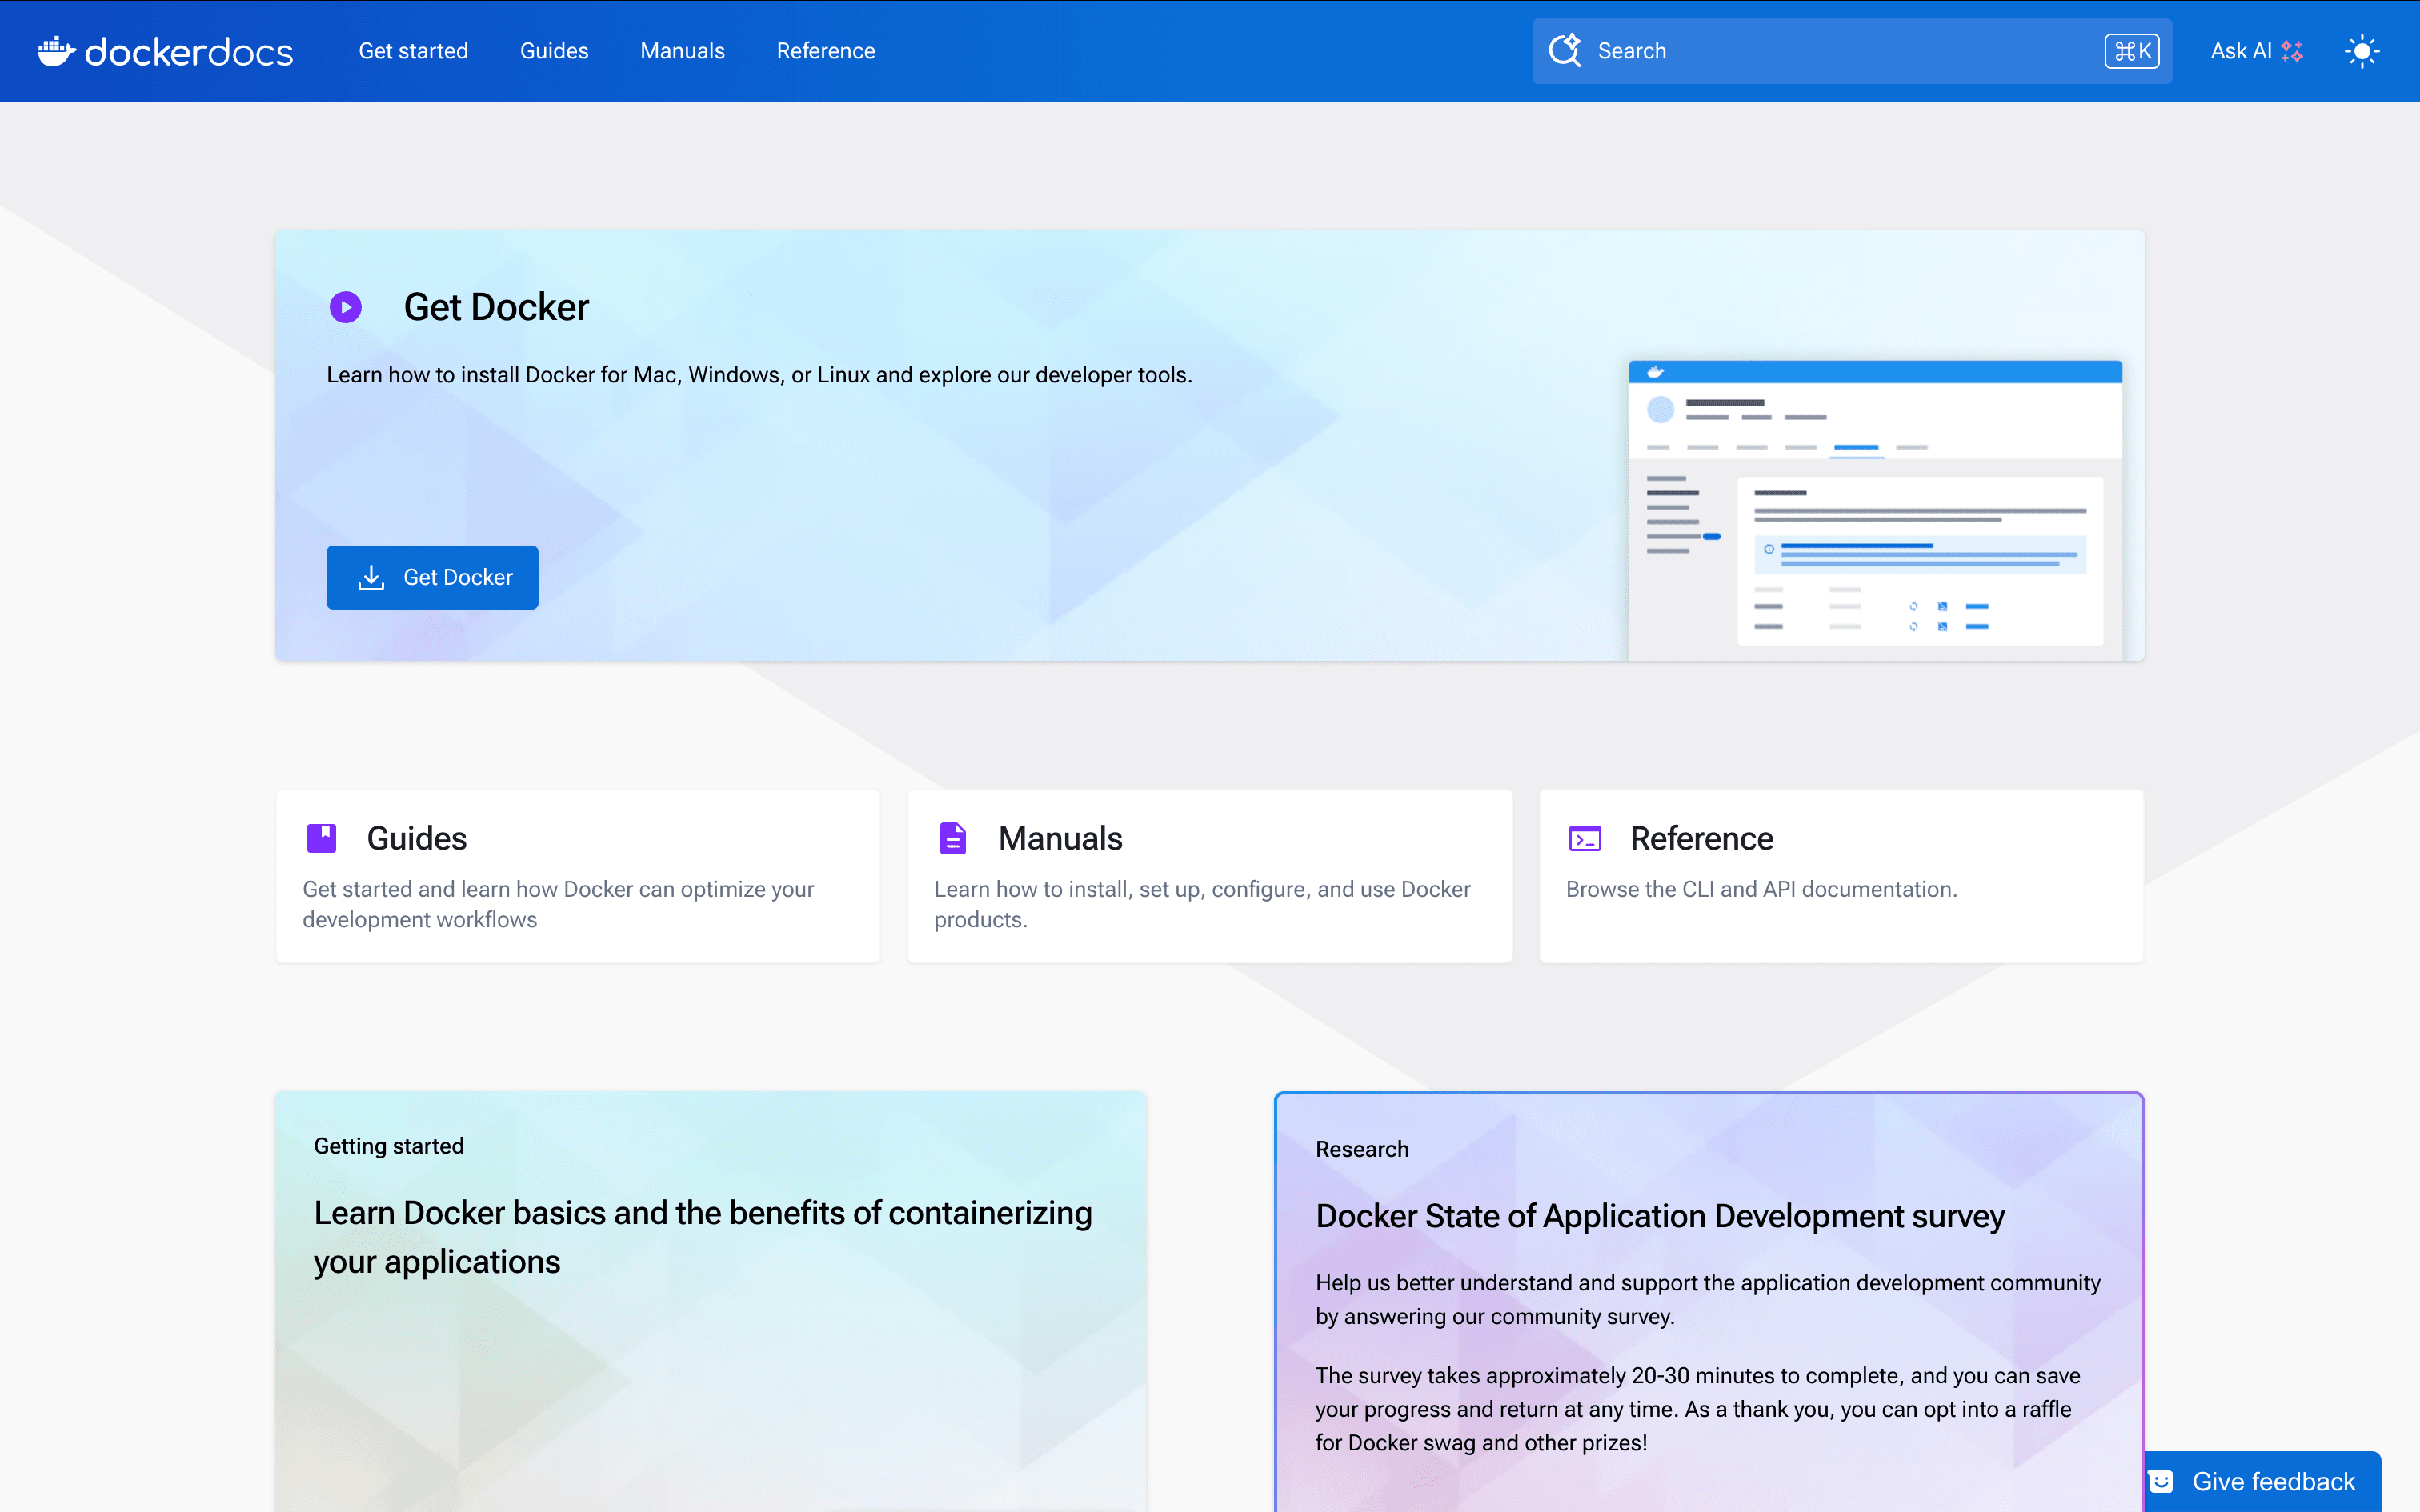This screenshot has height=1512, width=2420.
Task: Click the Command-K shortcut badge
Action: 2132,51
